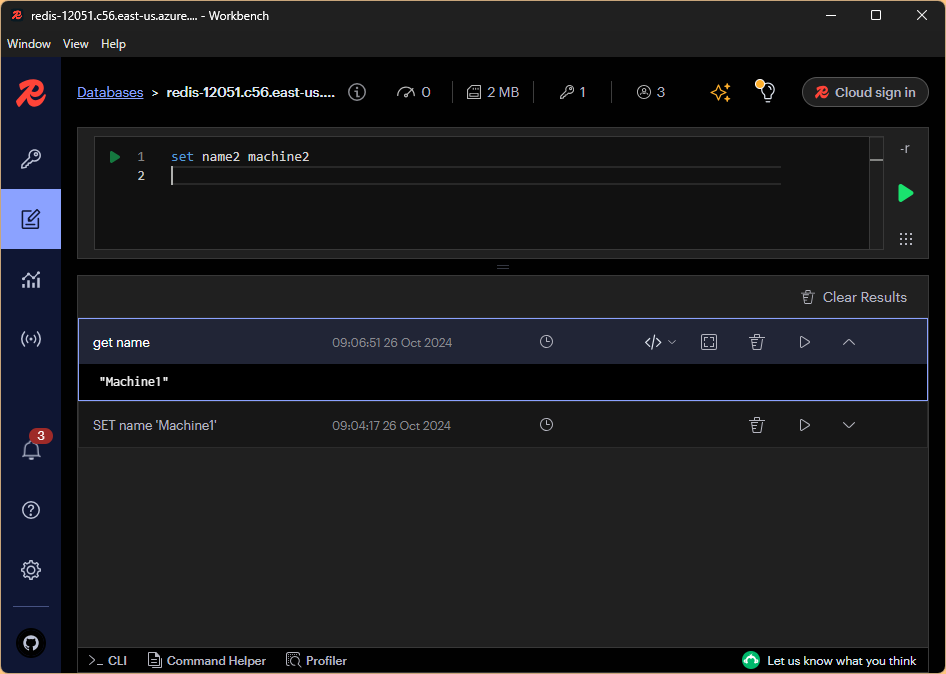The image size is (946, 674).
Task: Click the database name redis-12051.c56.east-us
Action: (250, 92)
